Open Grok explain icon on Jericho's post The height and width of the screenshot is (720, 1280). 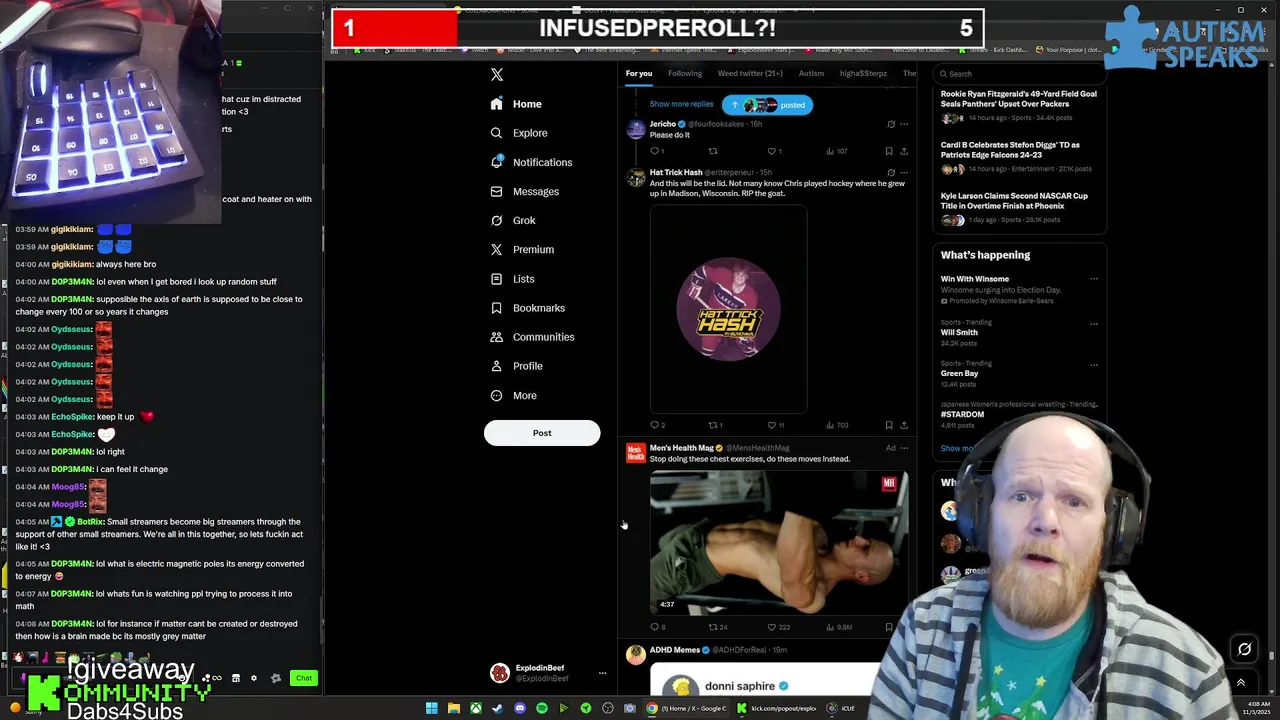click(890, 124)
